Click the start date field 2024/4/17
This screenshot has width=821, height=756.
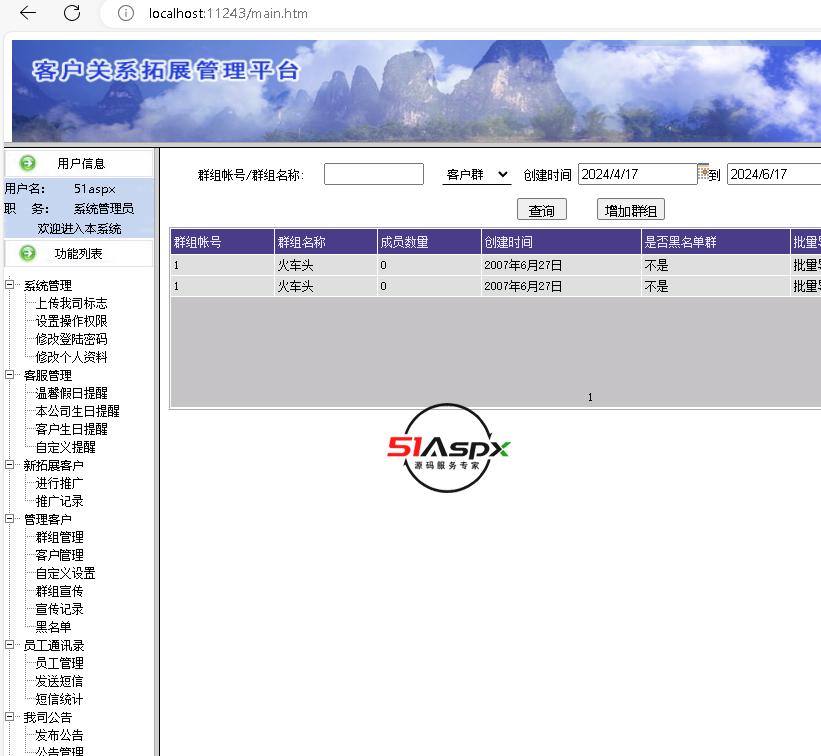pyautogui.click(x=637, y=174)
